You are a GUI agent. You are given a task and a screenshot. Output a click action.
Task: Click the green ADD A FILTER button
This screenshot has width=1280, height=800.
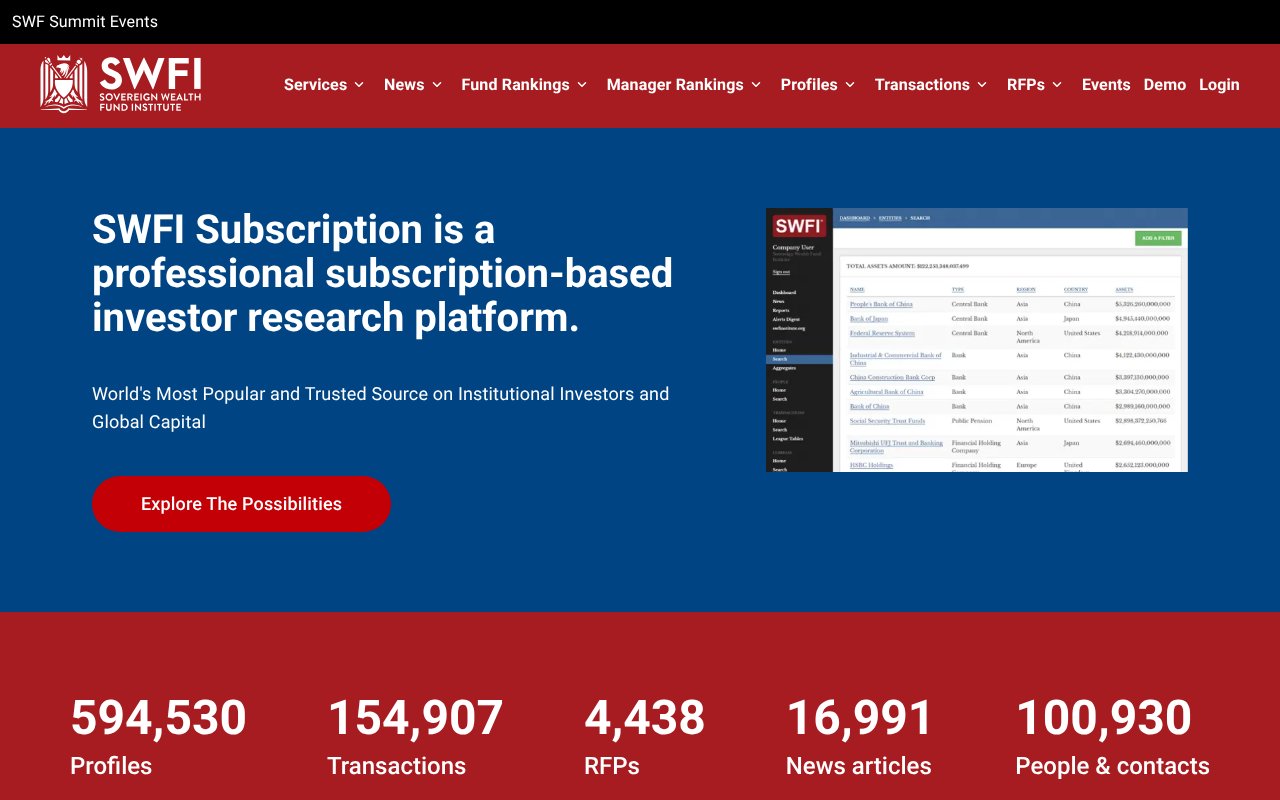[1157, 238]
